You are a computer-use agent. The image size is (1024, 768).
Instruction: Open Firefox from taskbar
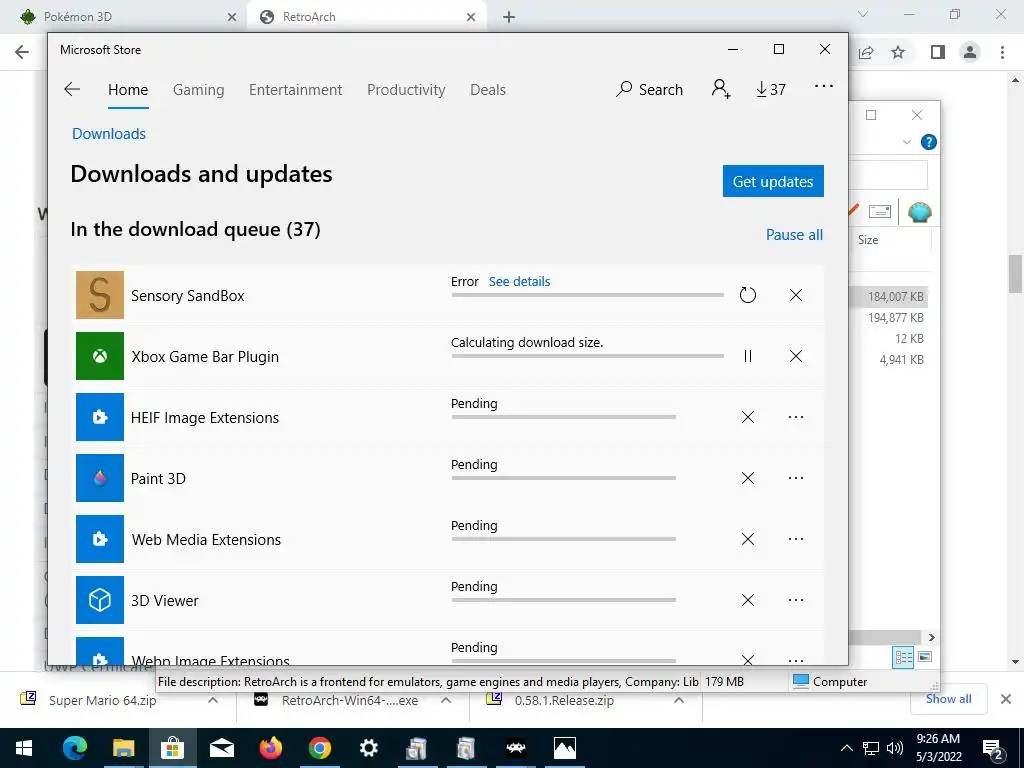(270, 748)
